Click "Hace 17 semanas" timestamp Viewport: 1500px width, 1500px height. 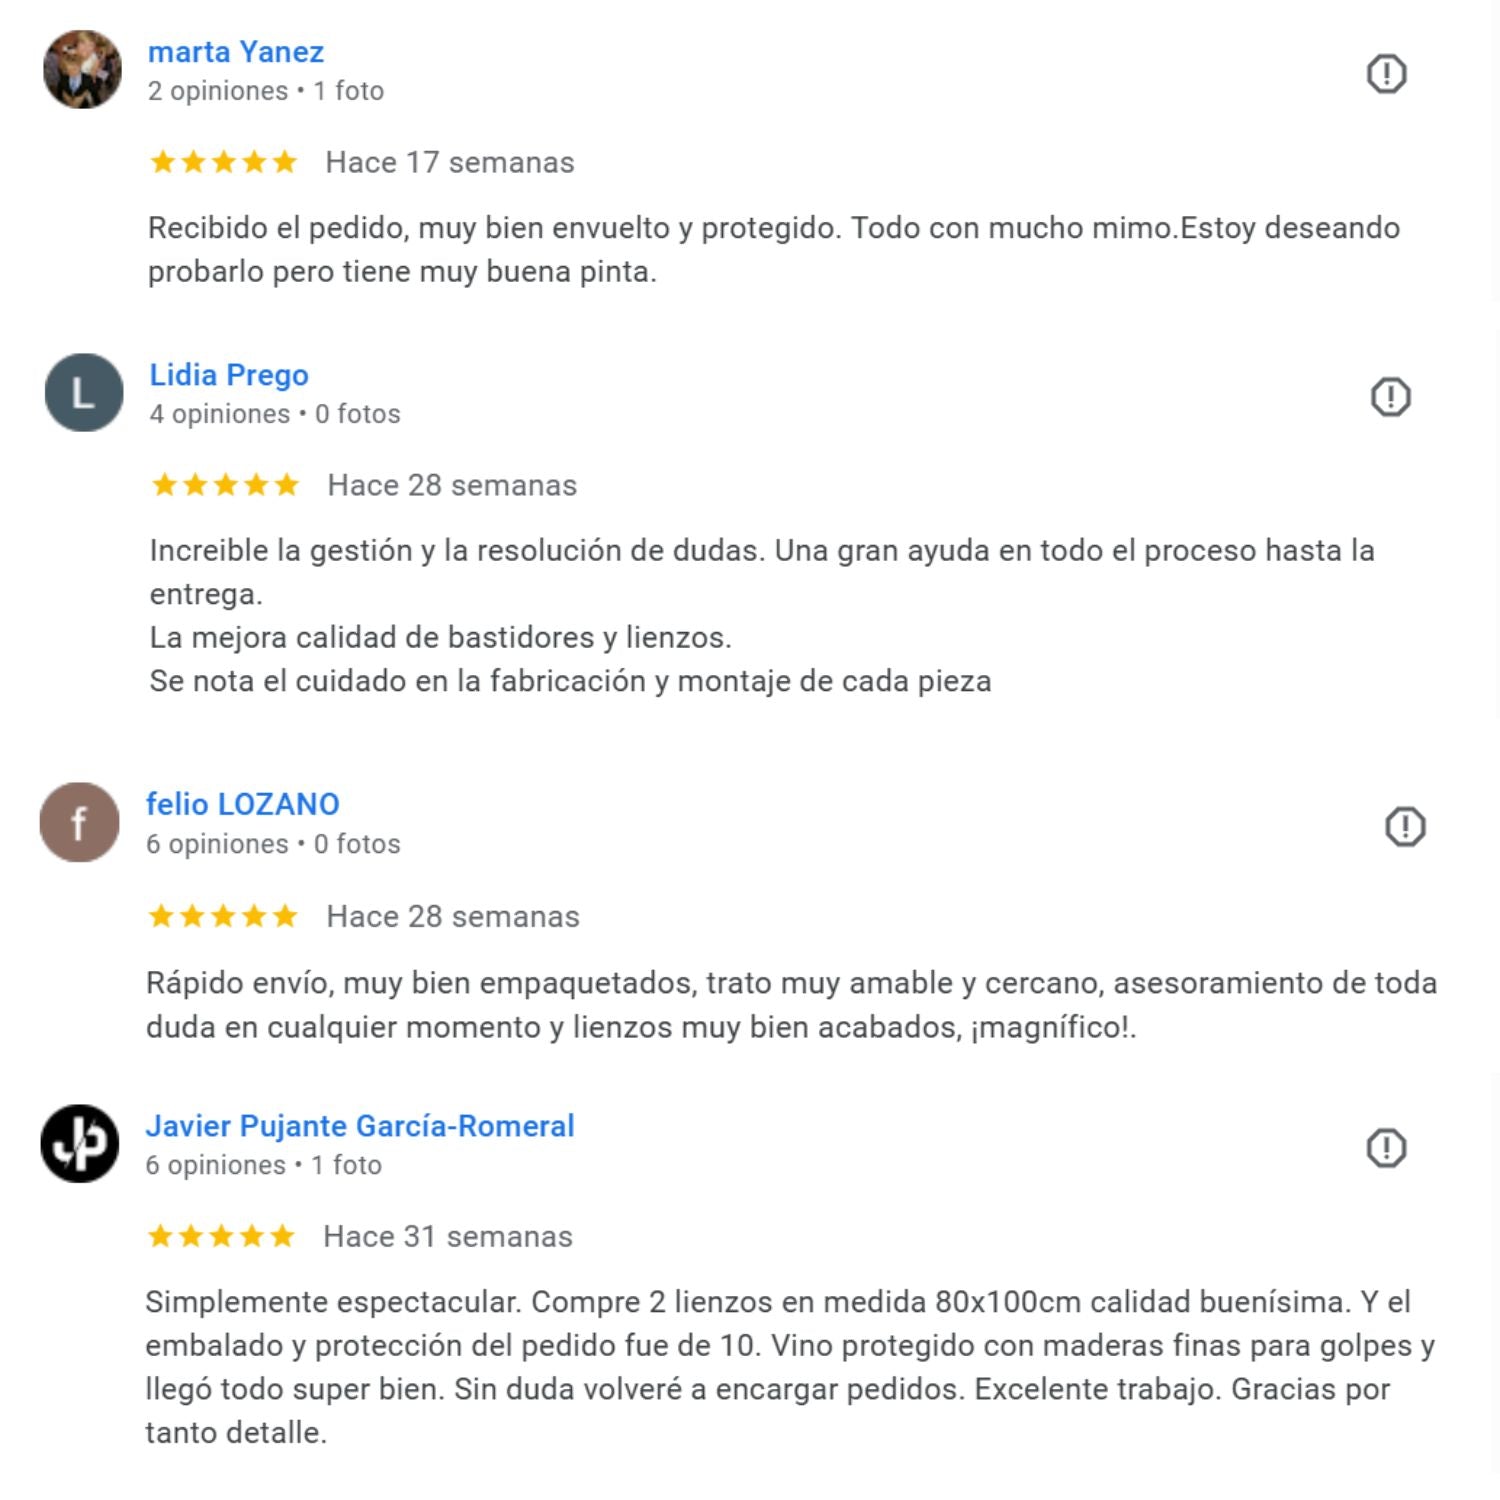coord(450,162)
